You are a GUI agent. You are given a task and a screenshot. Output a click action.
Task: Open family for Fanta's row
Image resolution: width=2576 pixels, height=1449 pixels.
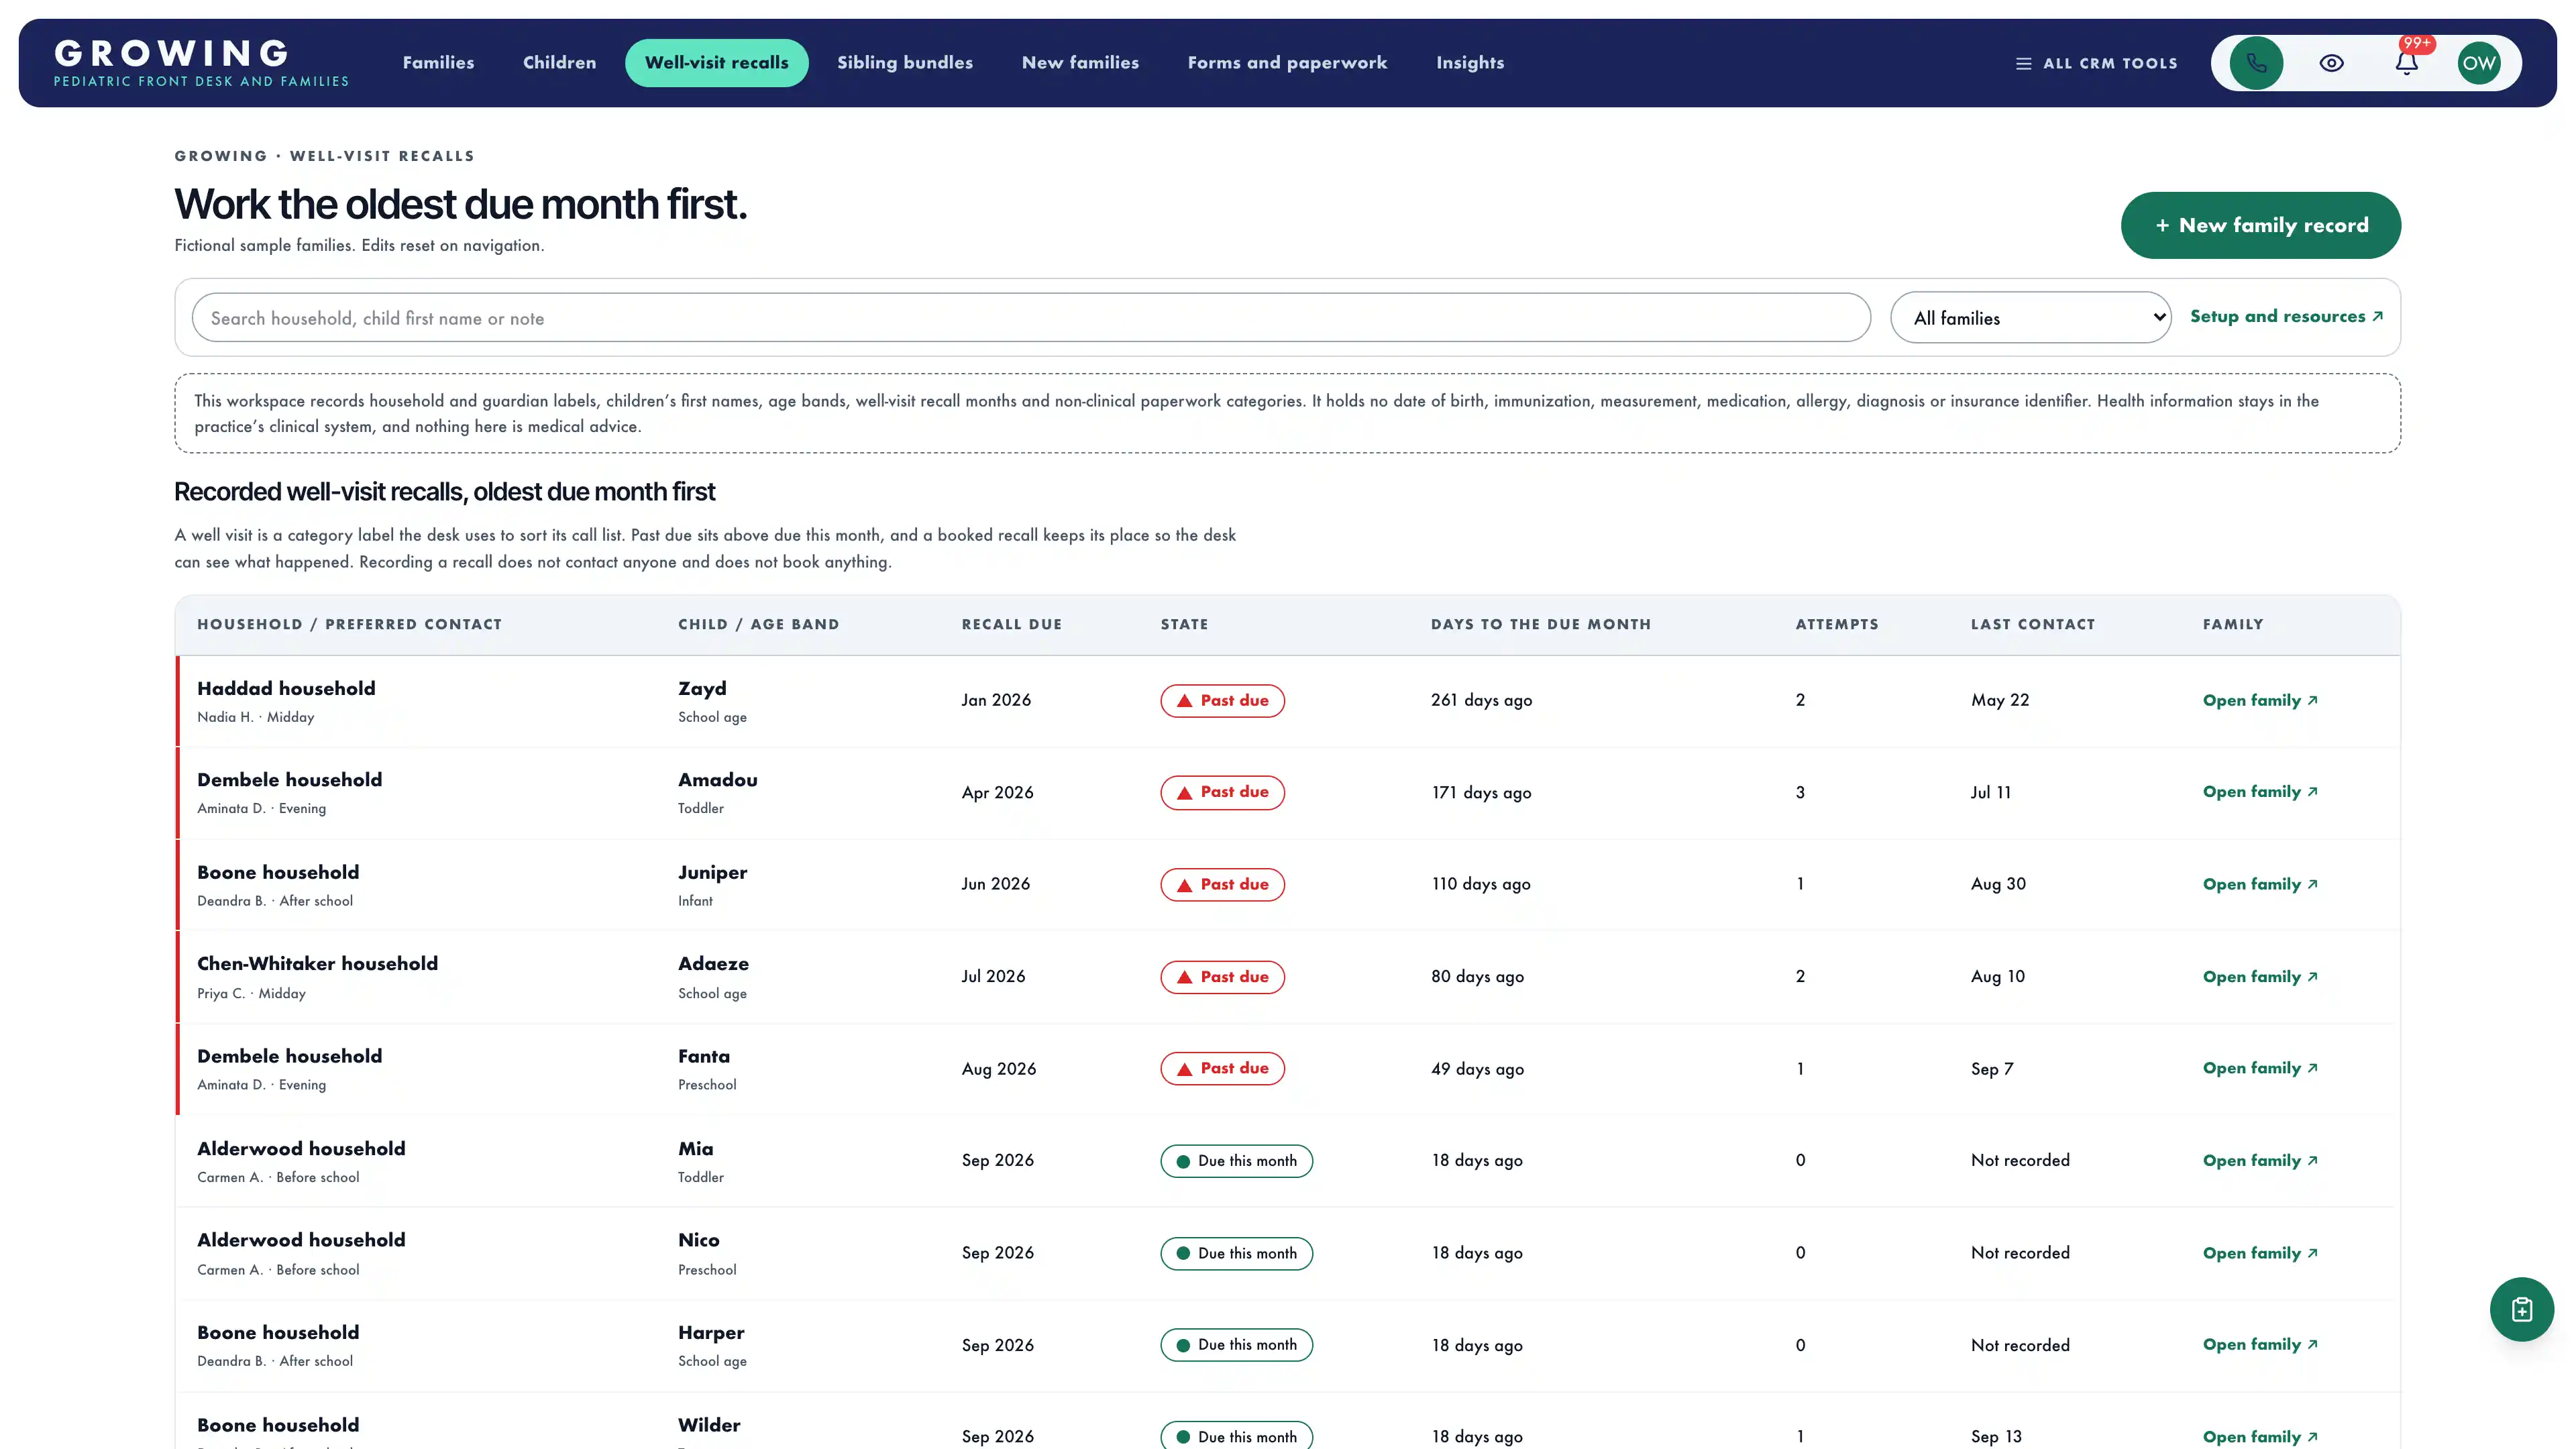click(x=2259, y=1068)
